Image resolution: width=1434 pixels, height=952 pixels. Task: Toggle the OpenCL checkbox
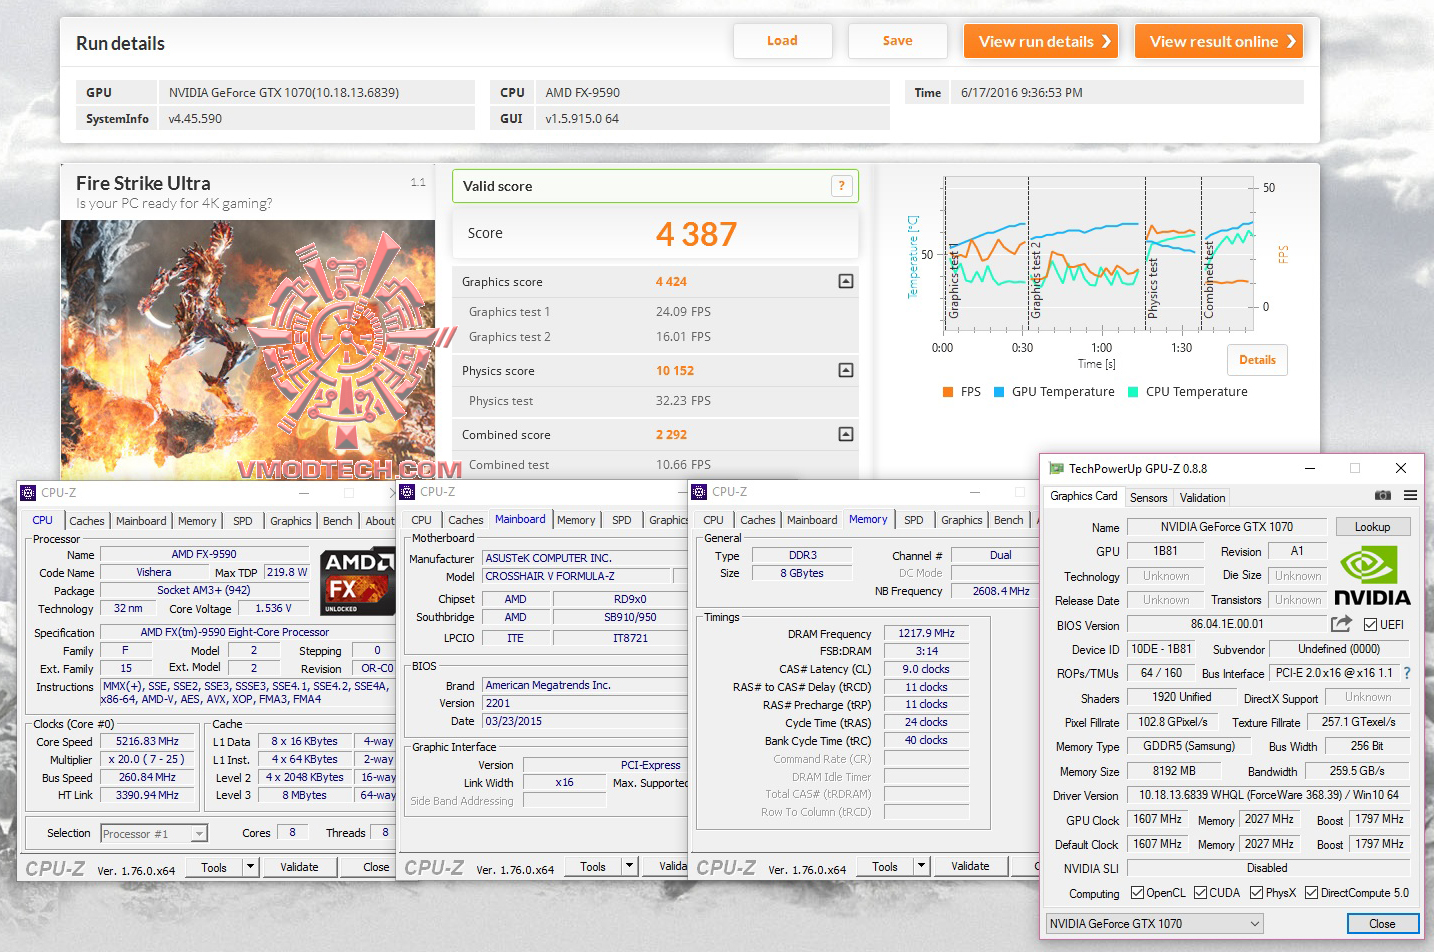click(1137, 893)
